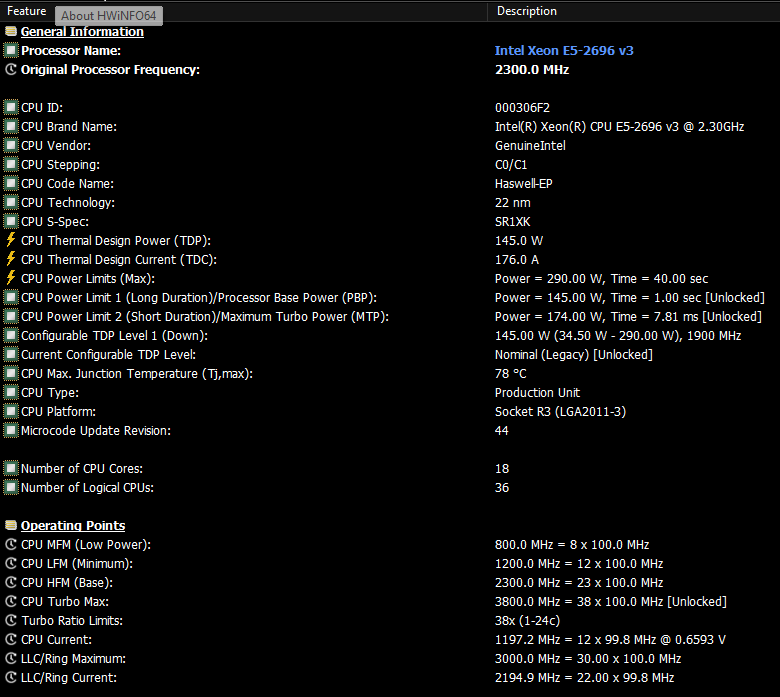Image resolution: width=780 pixels, height=697 pixels.
Task: Select the Microcode Update Revision row
Action: click(96, 431)
